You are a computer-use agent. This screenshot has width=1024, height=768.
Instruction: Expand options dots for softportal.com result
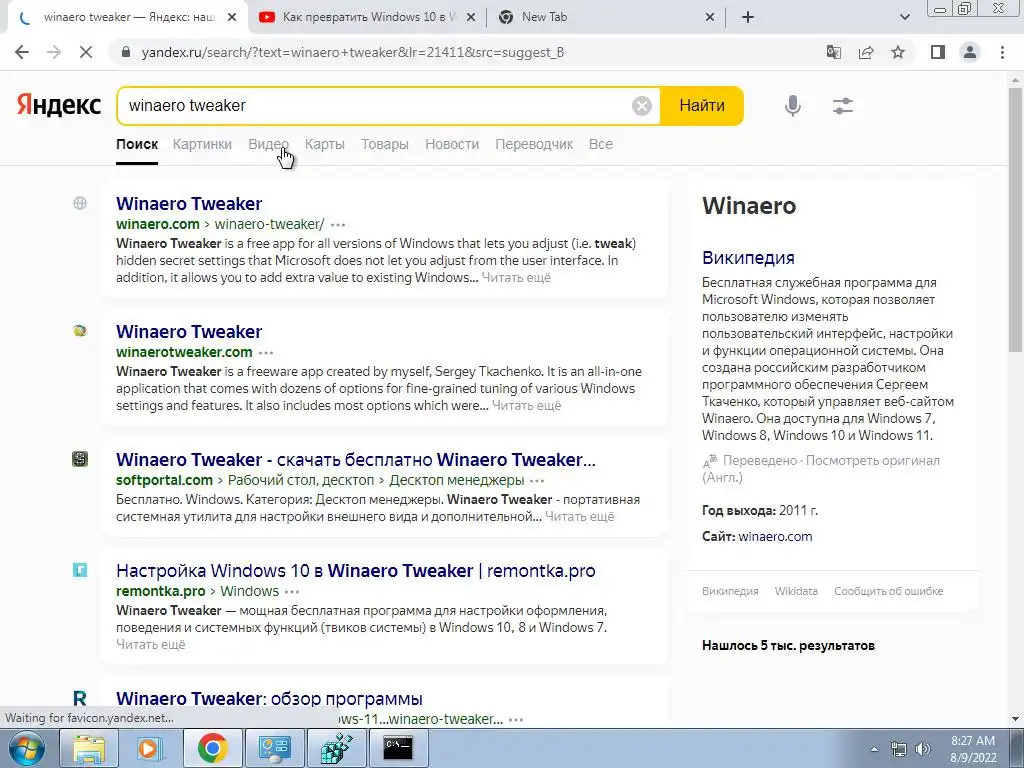point(537,481)
